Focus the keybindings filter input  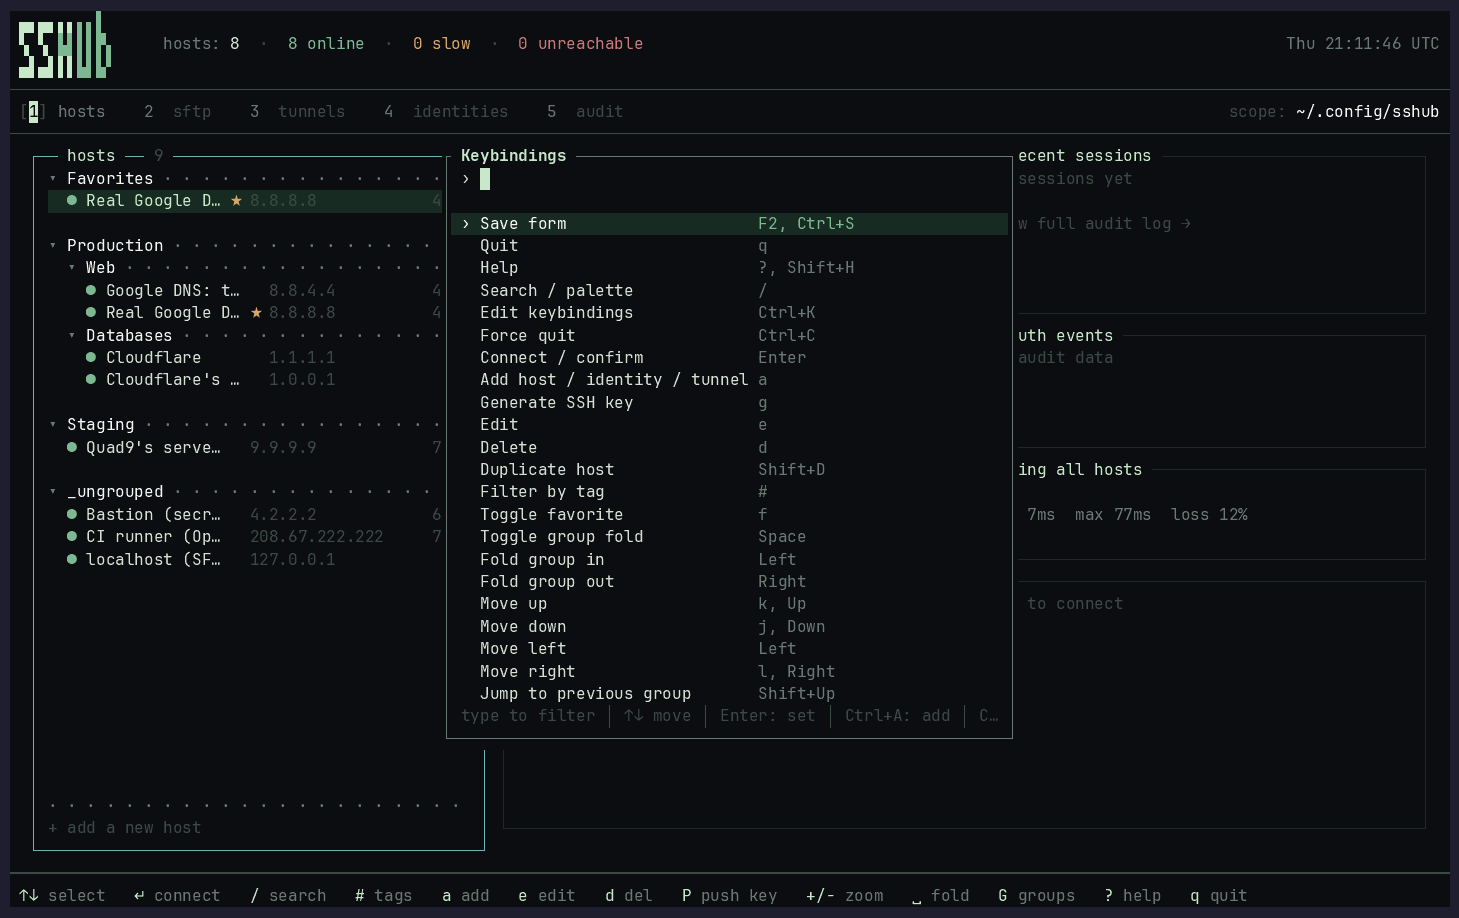(730, 179)
